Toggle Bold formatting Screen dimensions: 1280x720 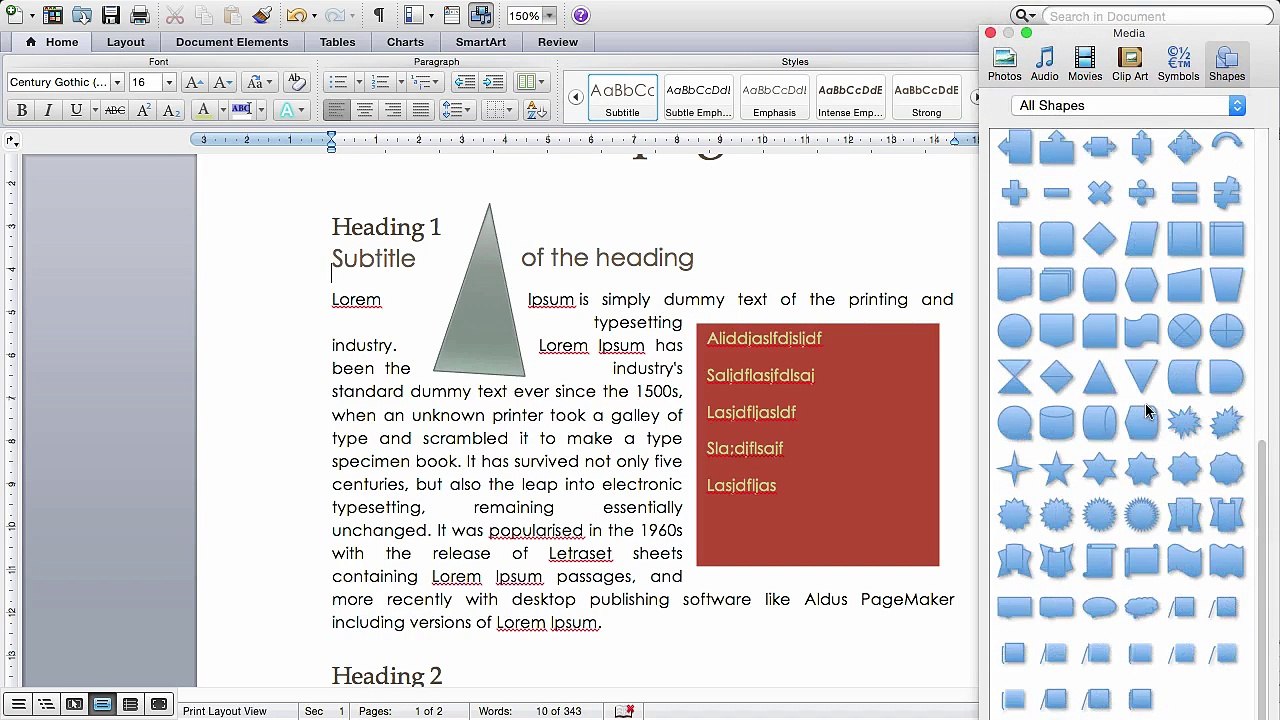point(21,110)
